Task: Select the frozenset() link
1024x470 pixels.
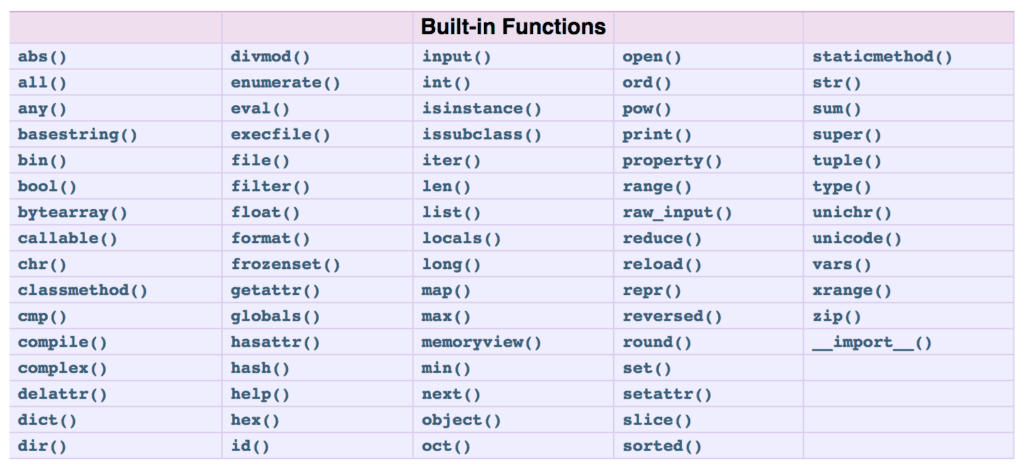Action: click(x=285, y=265)
